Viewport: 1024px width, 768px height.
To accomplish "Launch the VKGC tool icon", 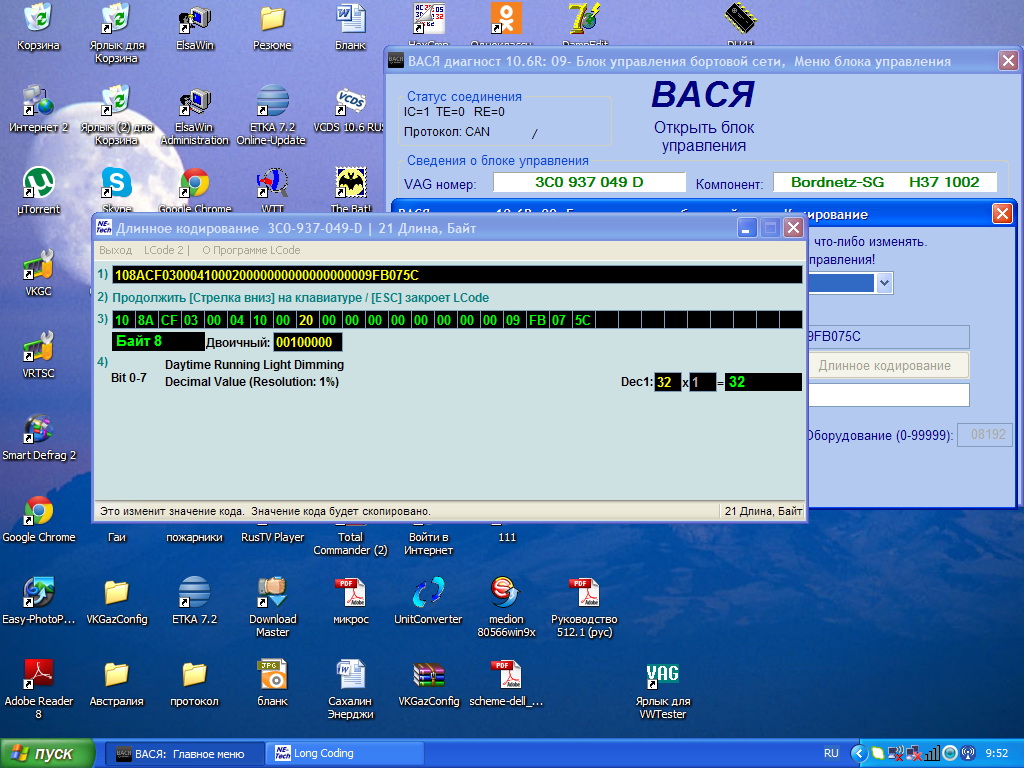I will (x=38, y=266).
